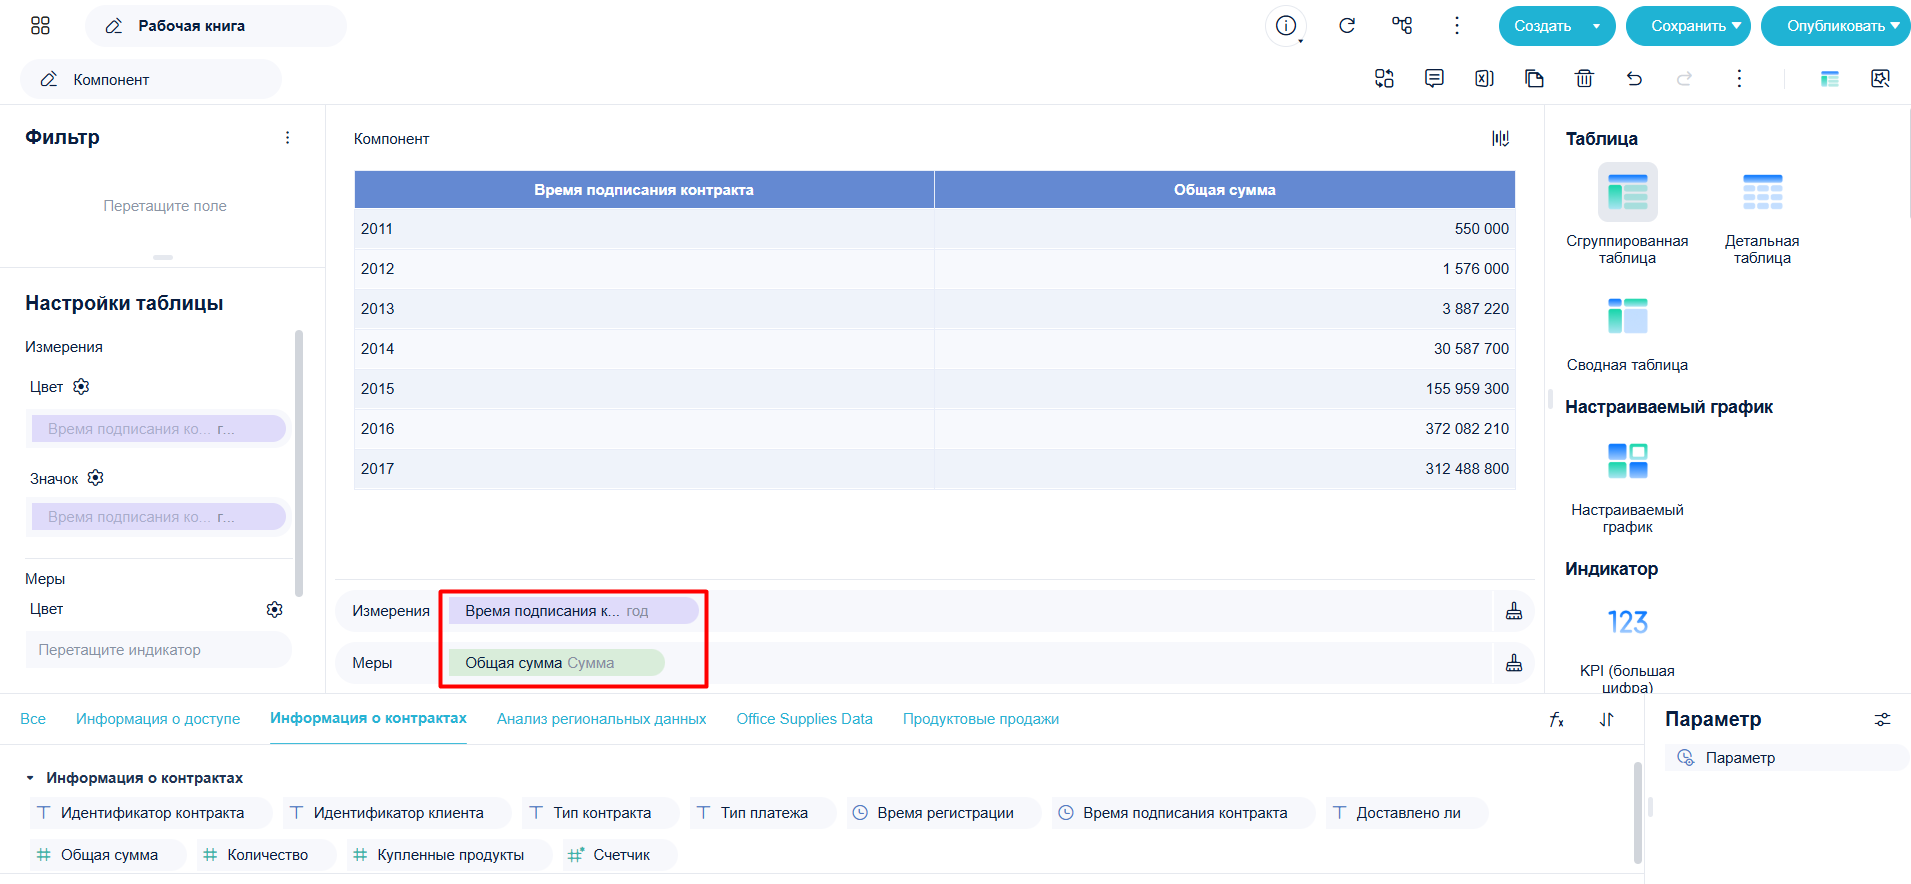Screen dimensions: 1911x884
Task: Collapse the Информация о контрактах group
Action: [x=30, y=778]
